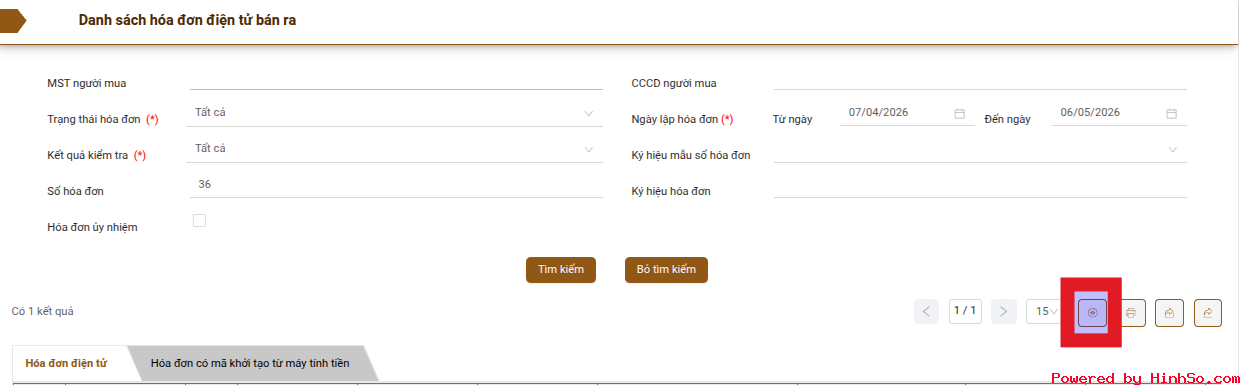Switch to the Hóa đơn điện tử tab
Screen dimensions: 1241x385
coord(67,363)
